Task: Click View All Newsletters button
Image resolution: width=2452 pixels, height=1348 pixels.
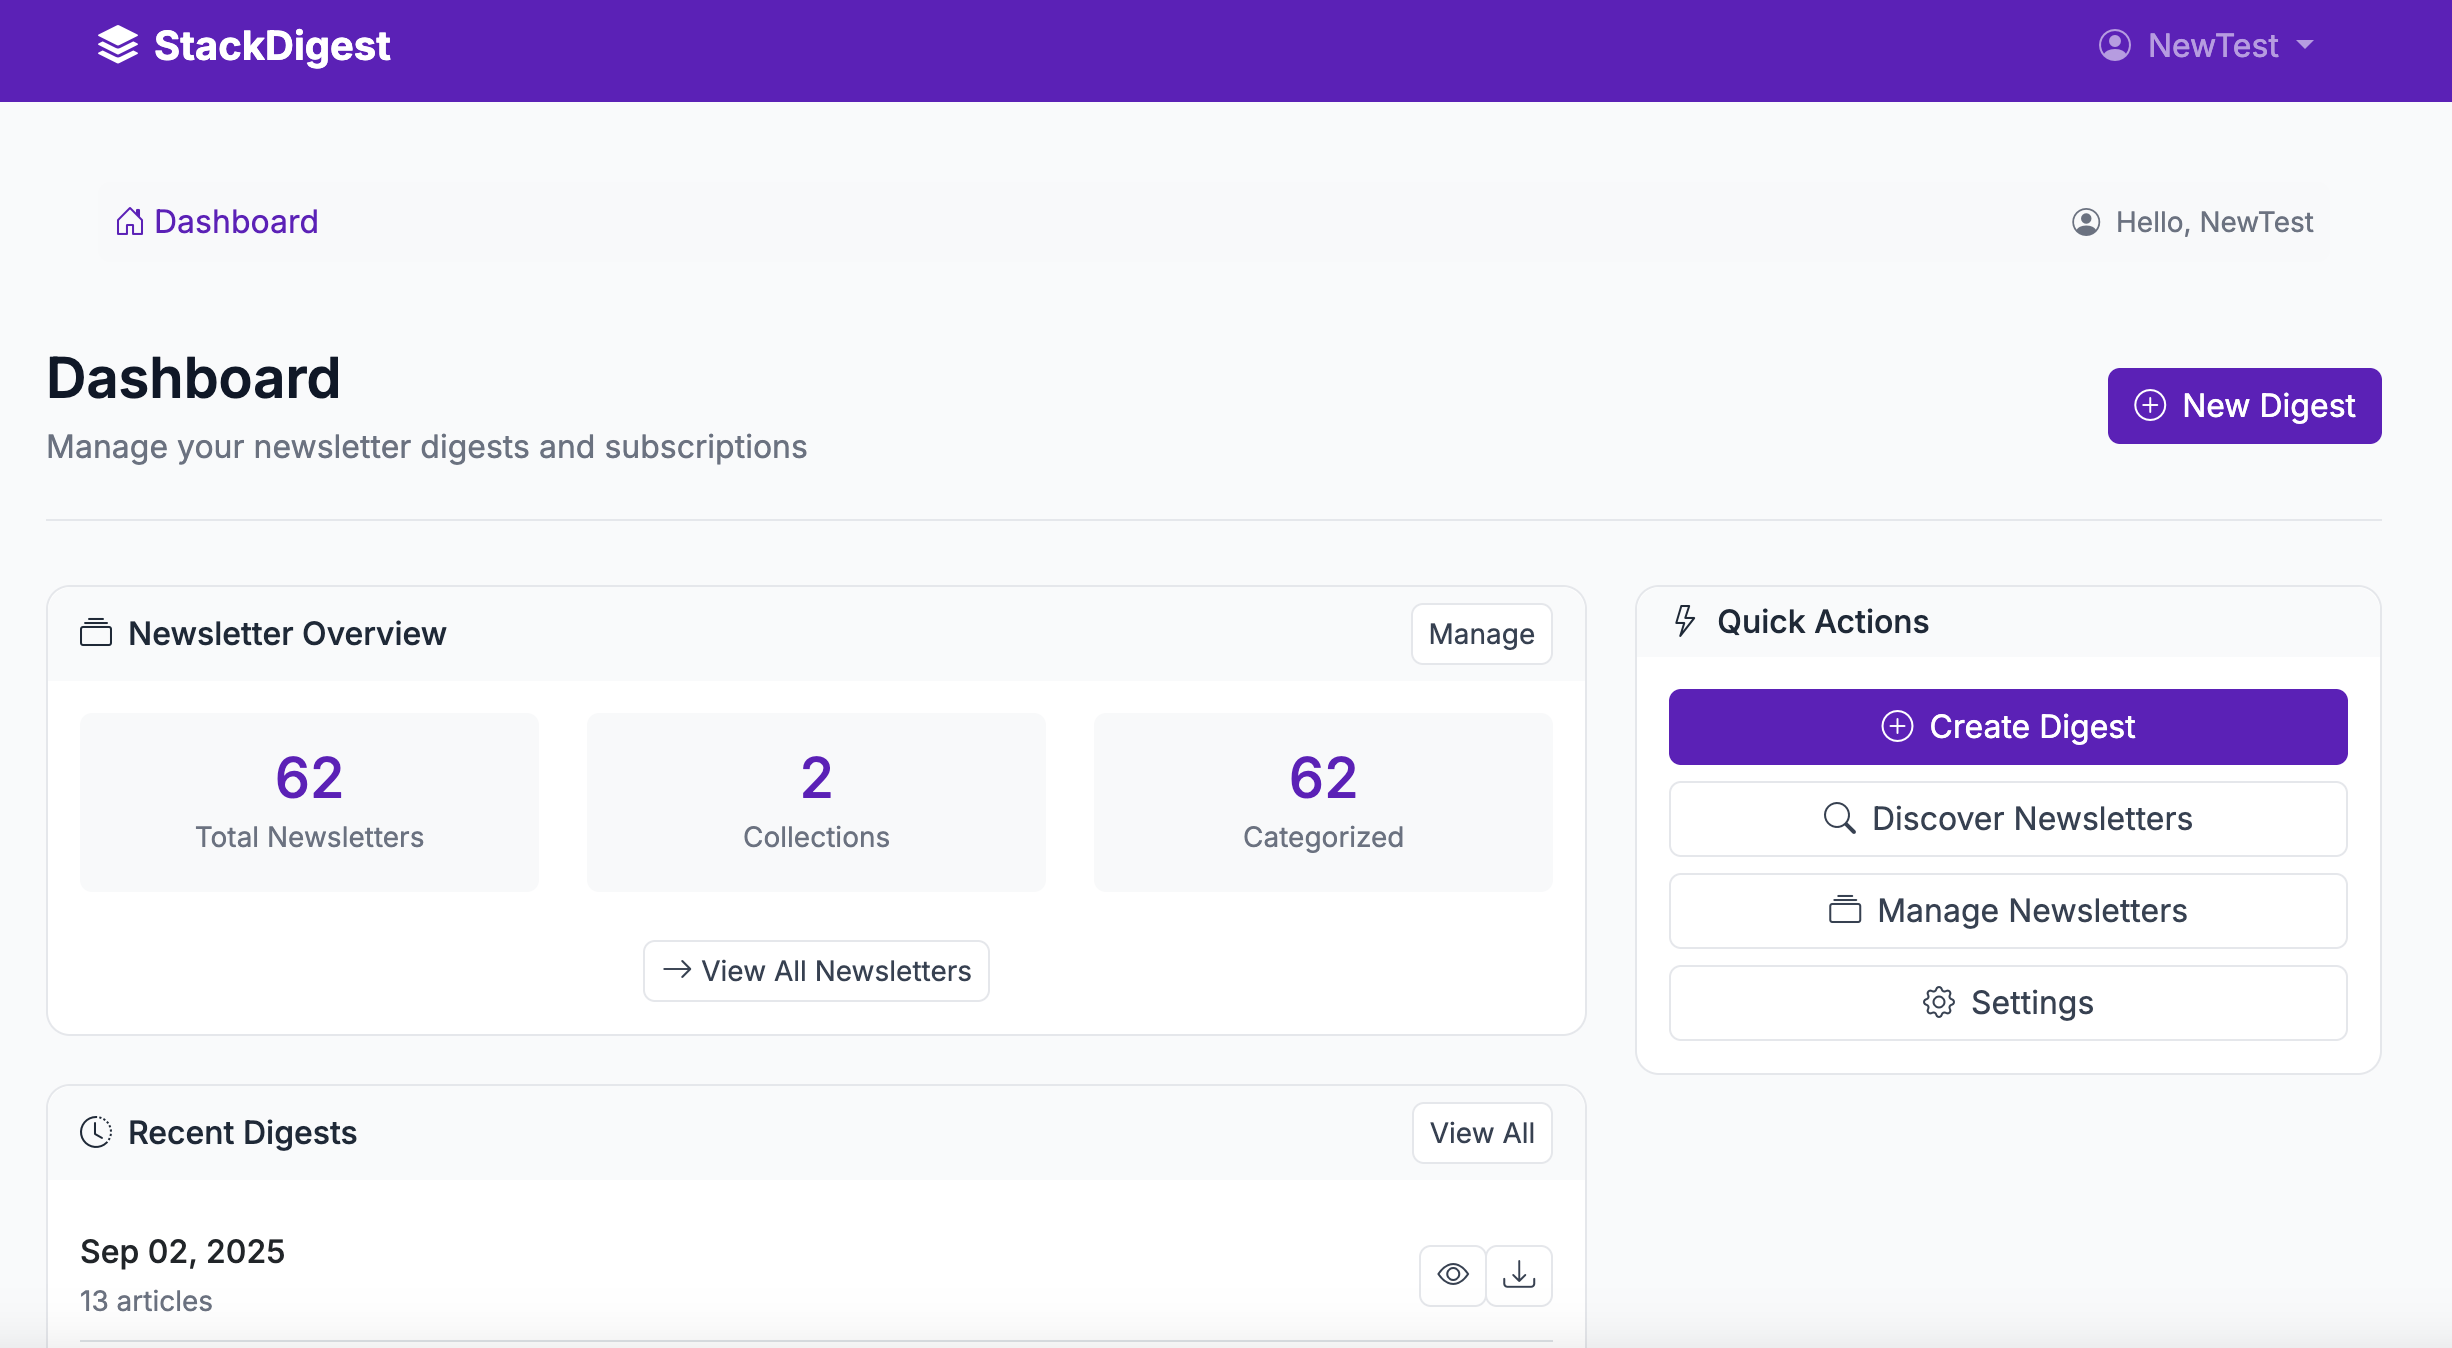Action: pyautogui.click(x=816, y=970)
